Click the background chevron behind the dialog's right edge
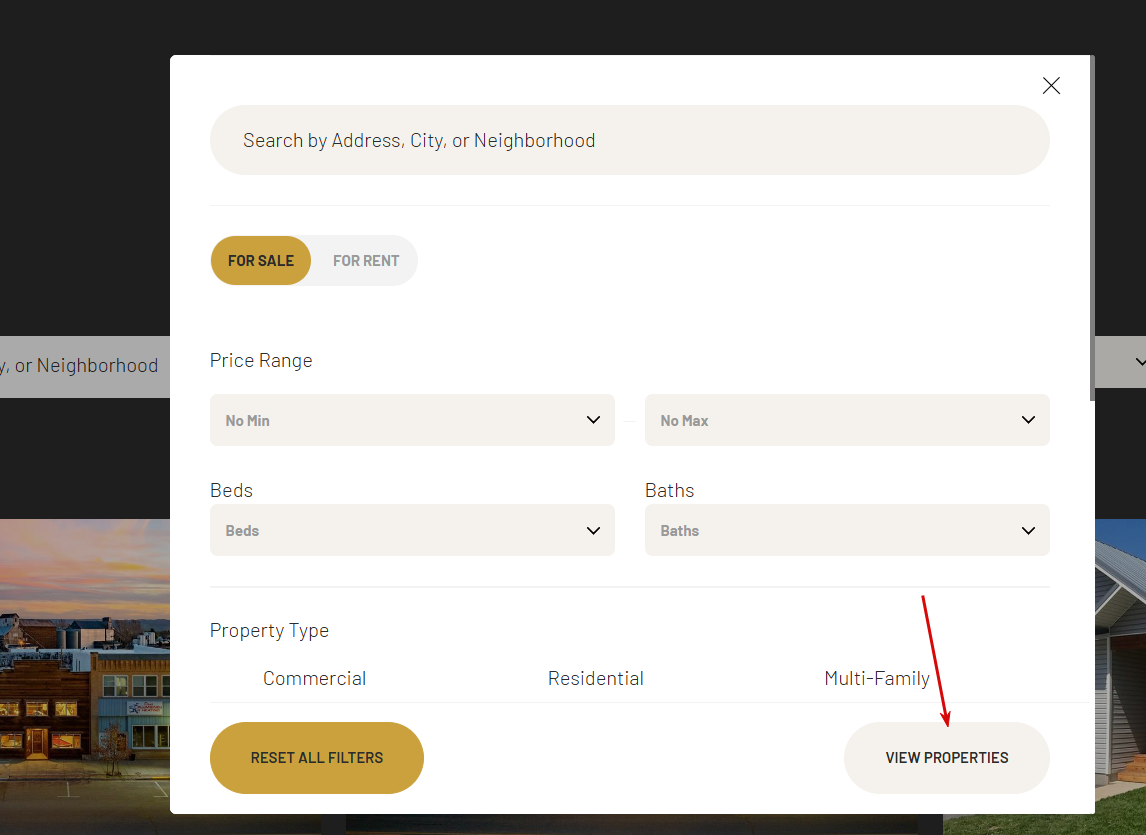Screen dimensions: 1146x835 tap(1139, 362)
